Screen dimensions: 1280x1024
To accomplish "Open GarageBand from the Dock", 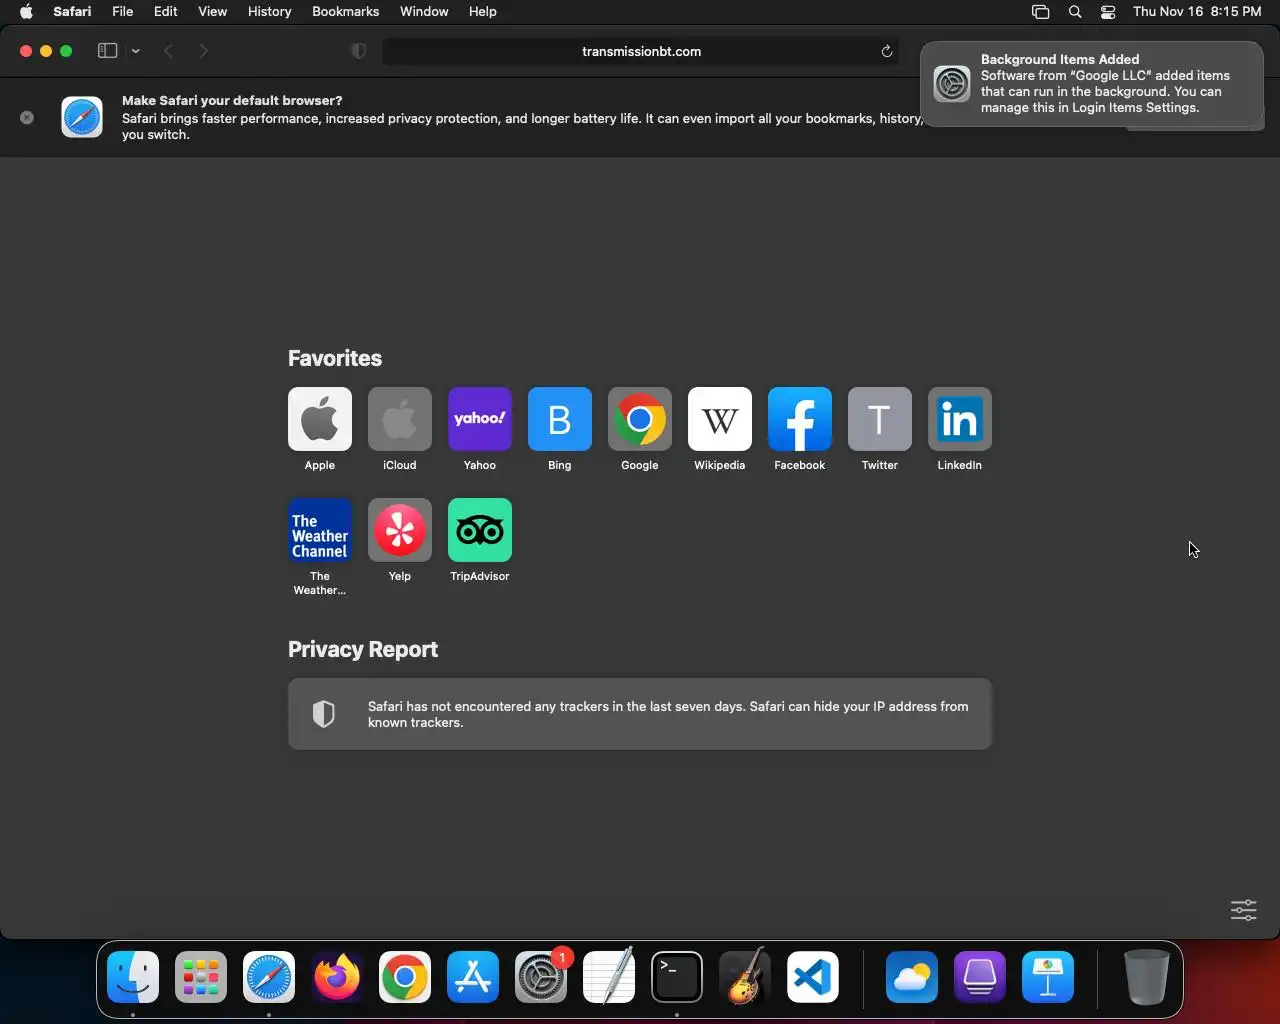I will pos(745,977).
